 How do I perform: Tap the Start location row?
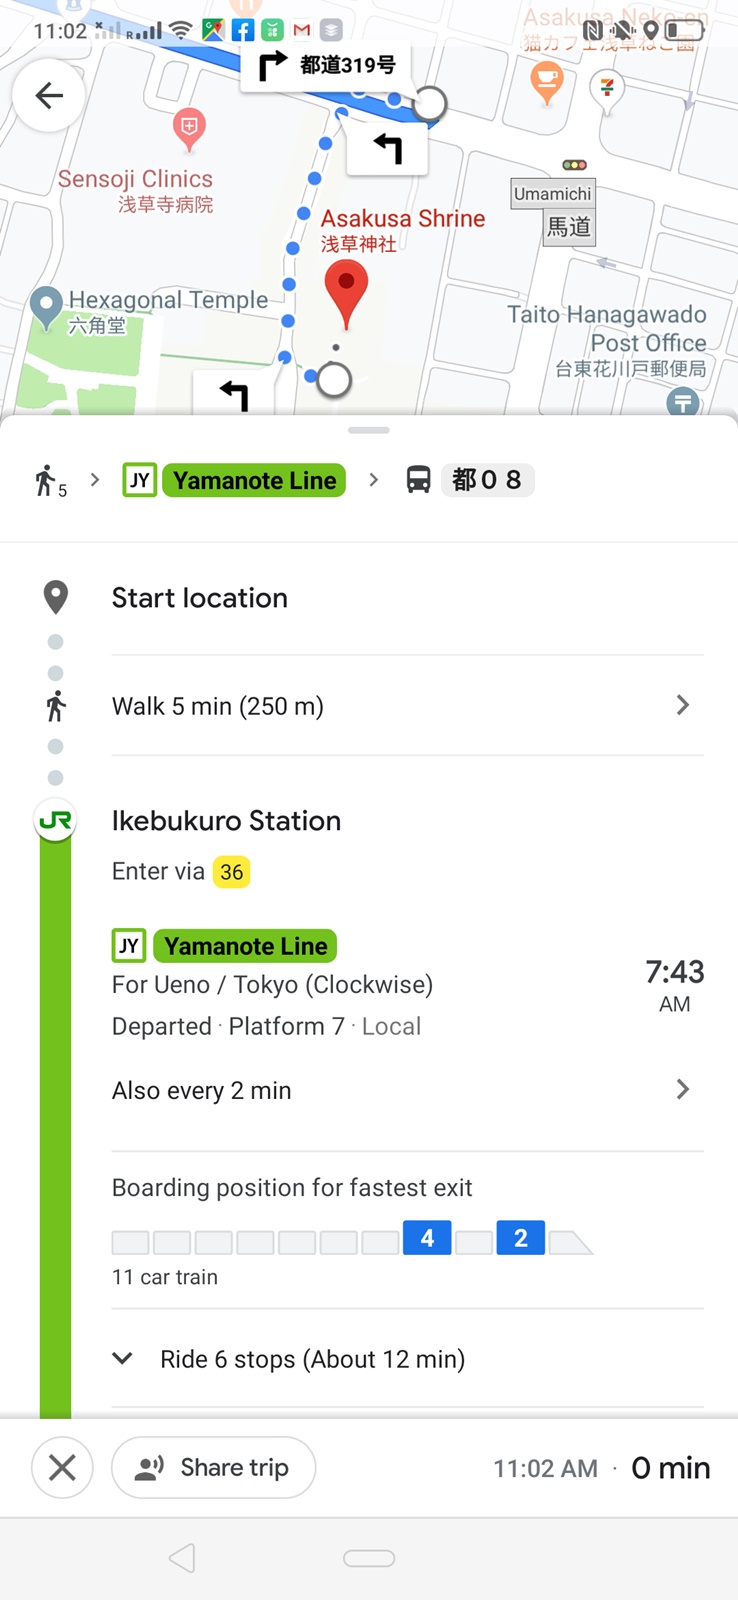(x=200, y=598)
